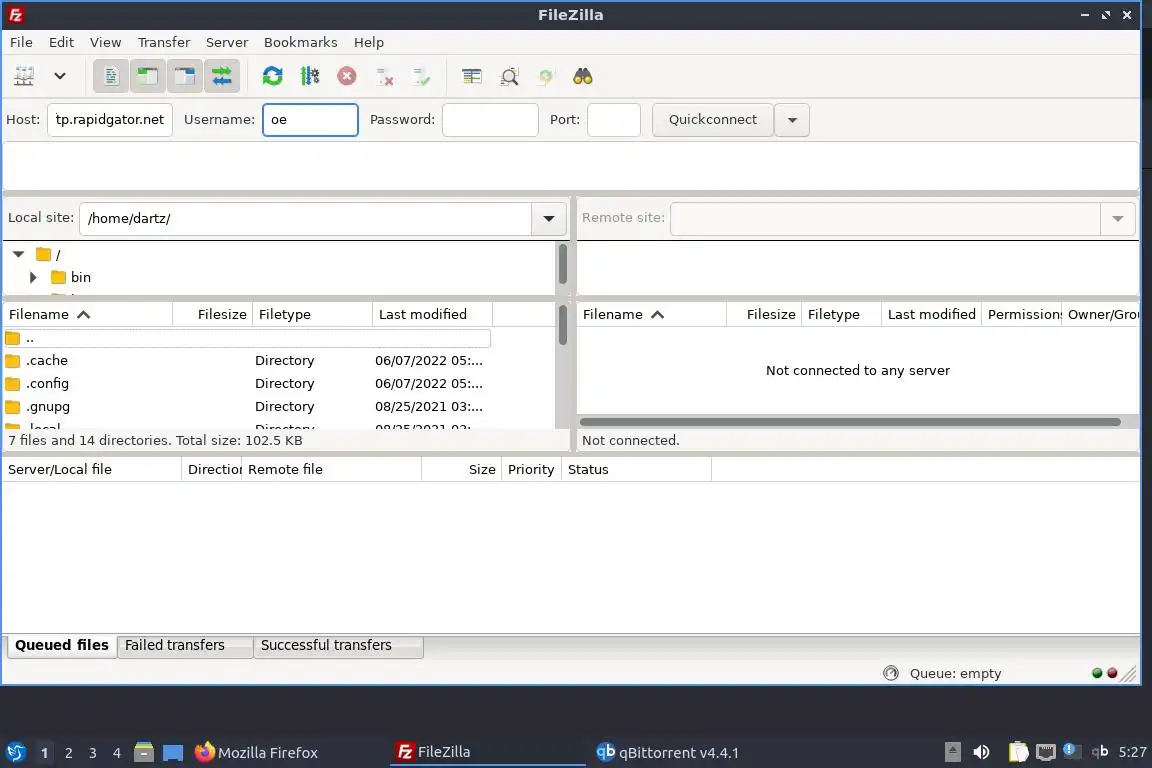Sort local files by Last modified
The image size is (1152, 768).
click(432, 315)
